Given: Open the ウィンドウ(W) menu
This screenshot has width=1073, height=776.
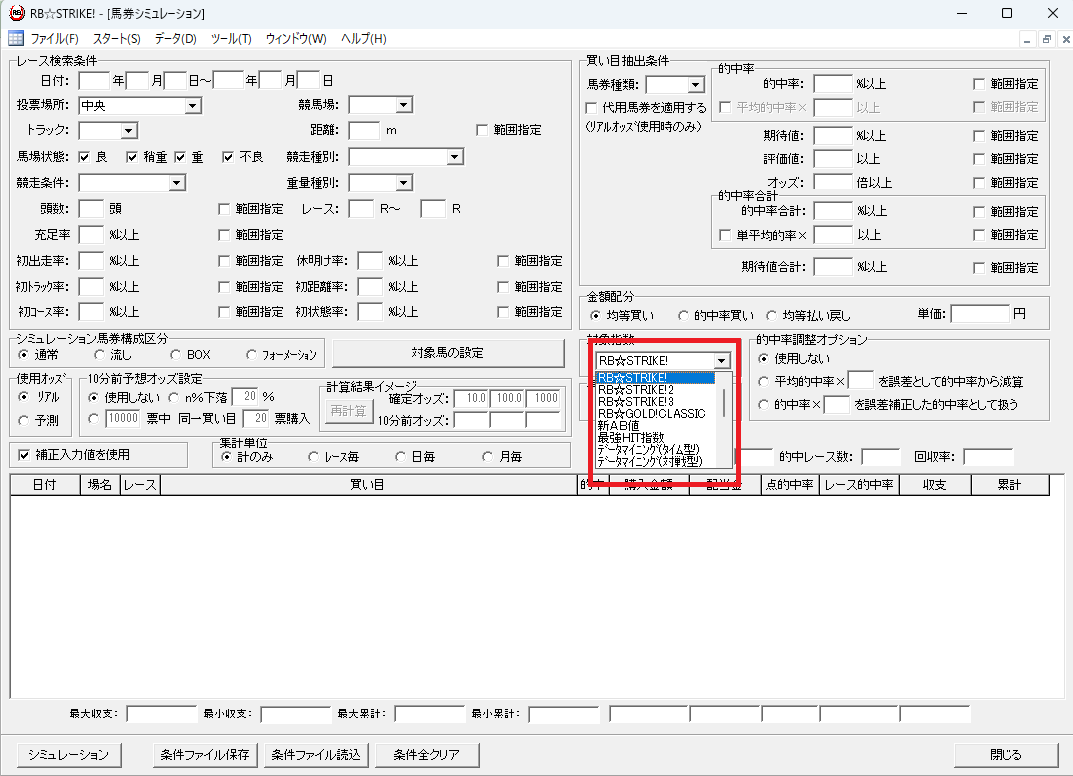Looking at the screenshot, I should click(x=296, y=39).
